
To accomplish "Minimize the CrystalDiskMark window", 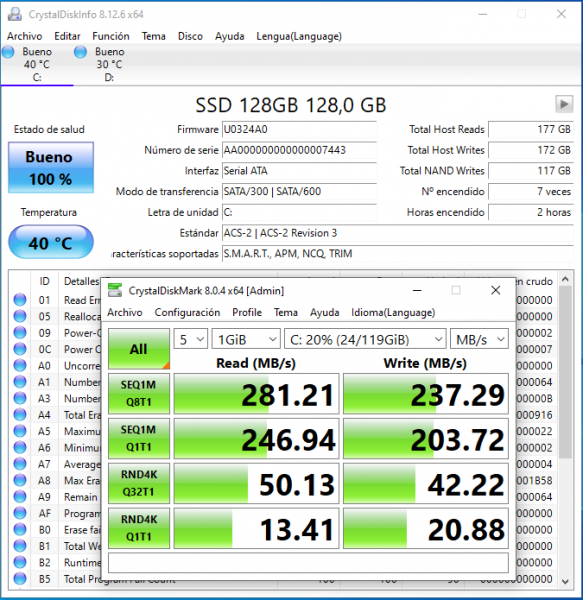I will [x=417, y=290].
